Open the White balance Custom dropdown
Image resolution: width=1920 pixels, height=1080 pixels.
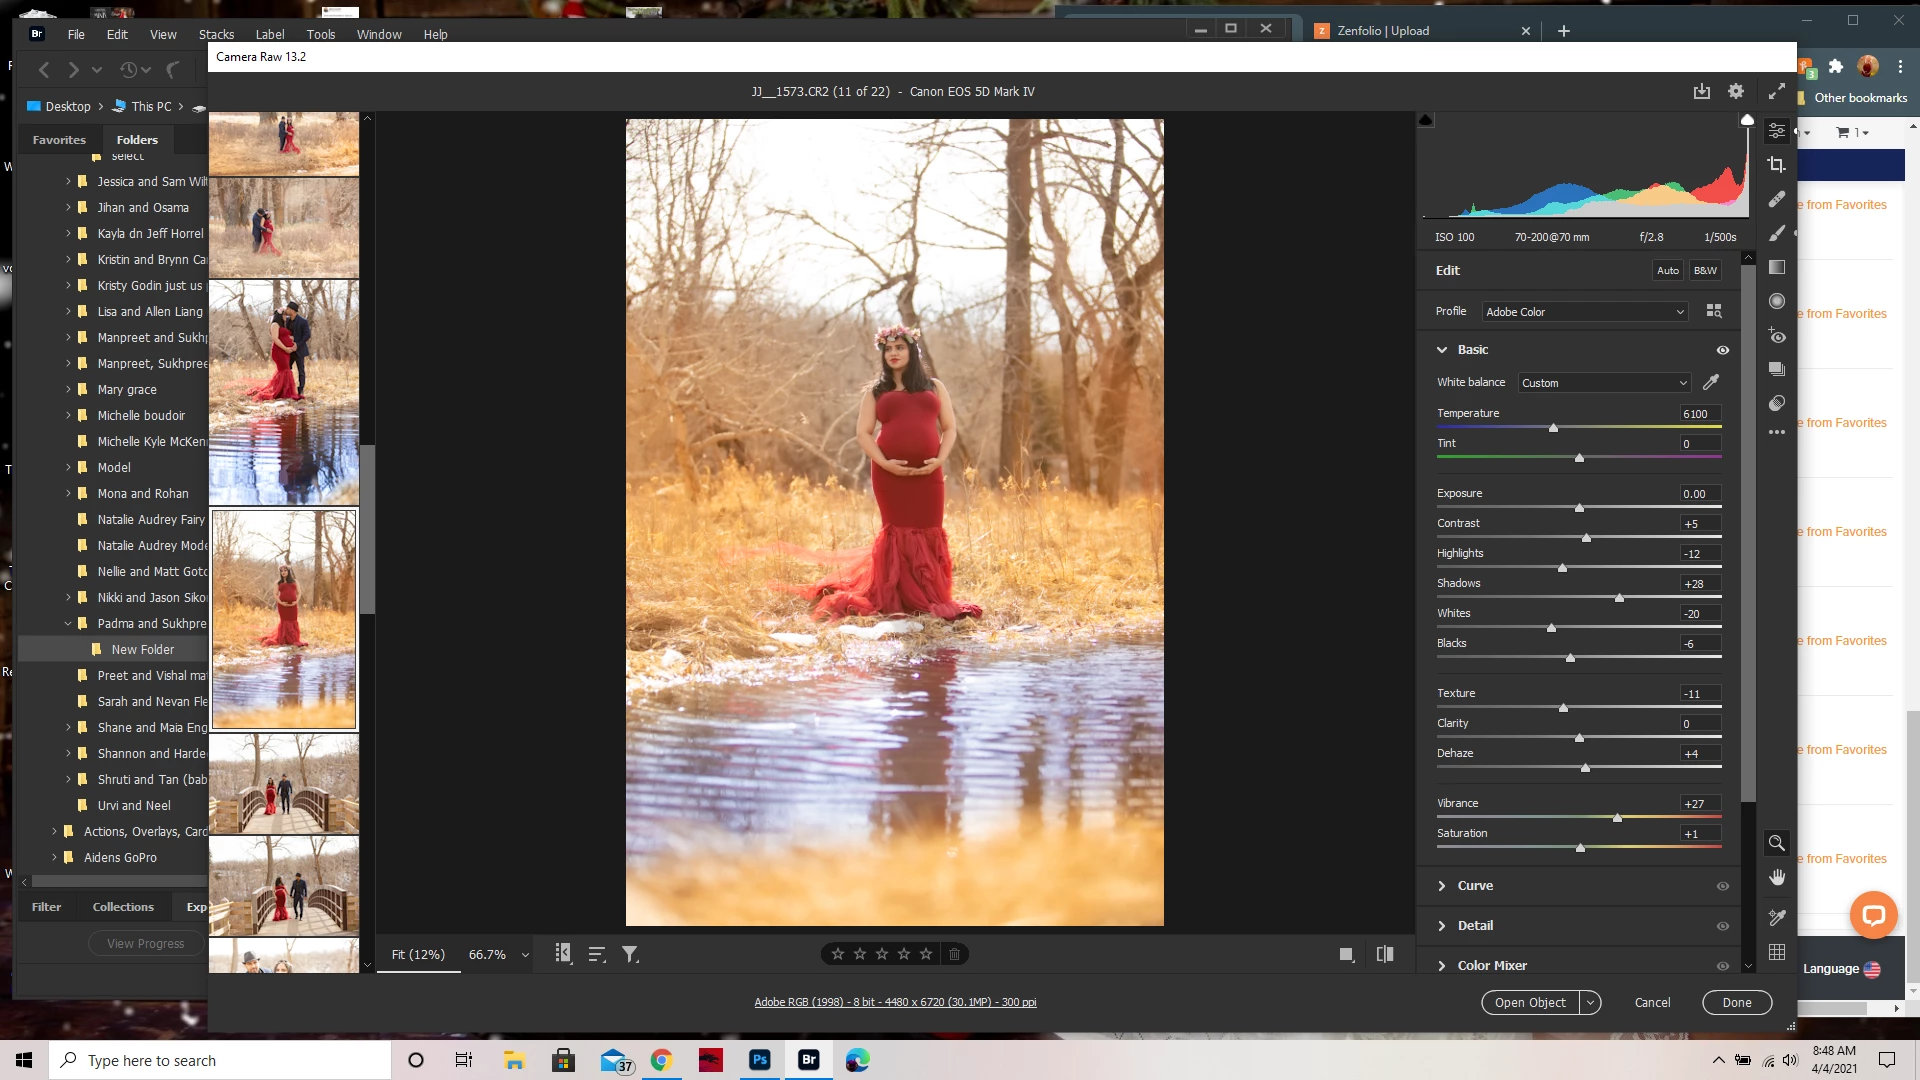click(x=1603, y=383)
